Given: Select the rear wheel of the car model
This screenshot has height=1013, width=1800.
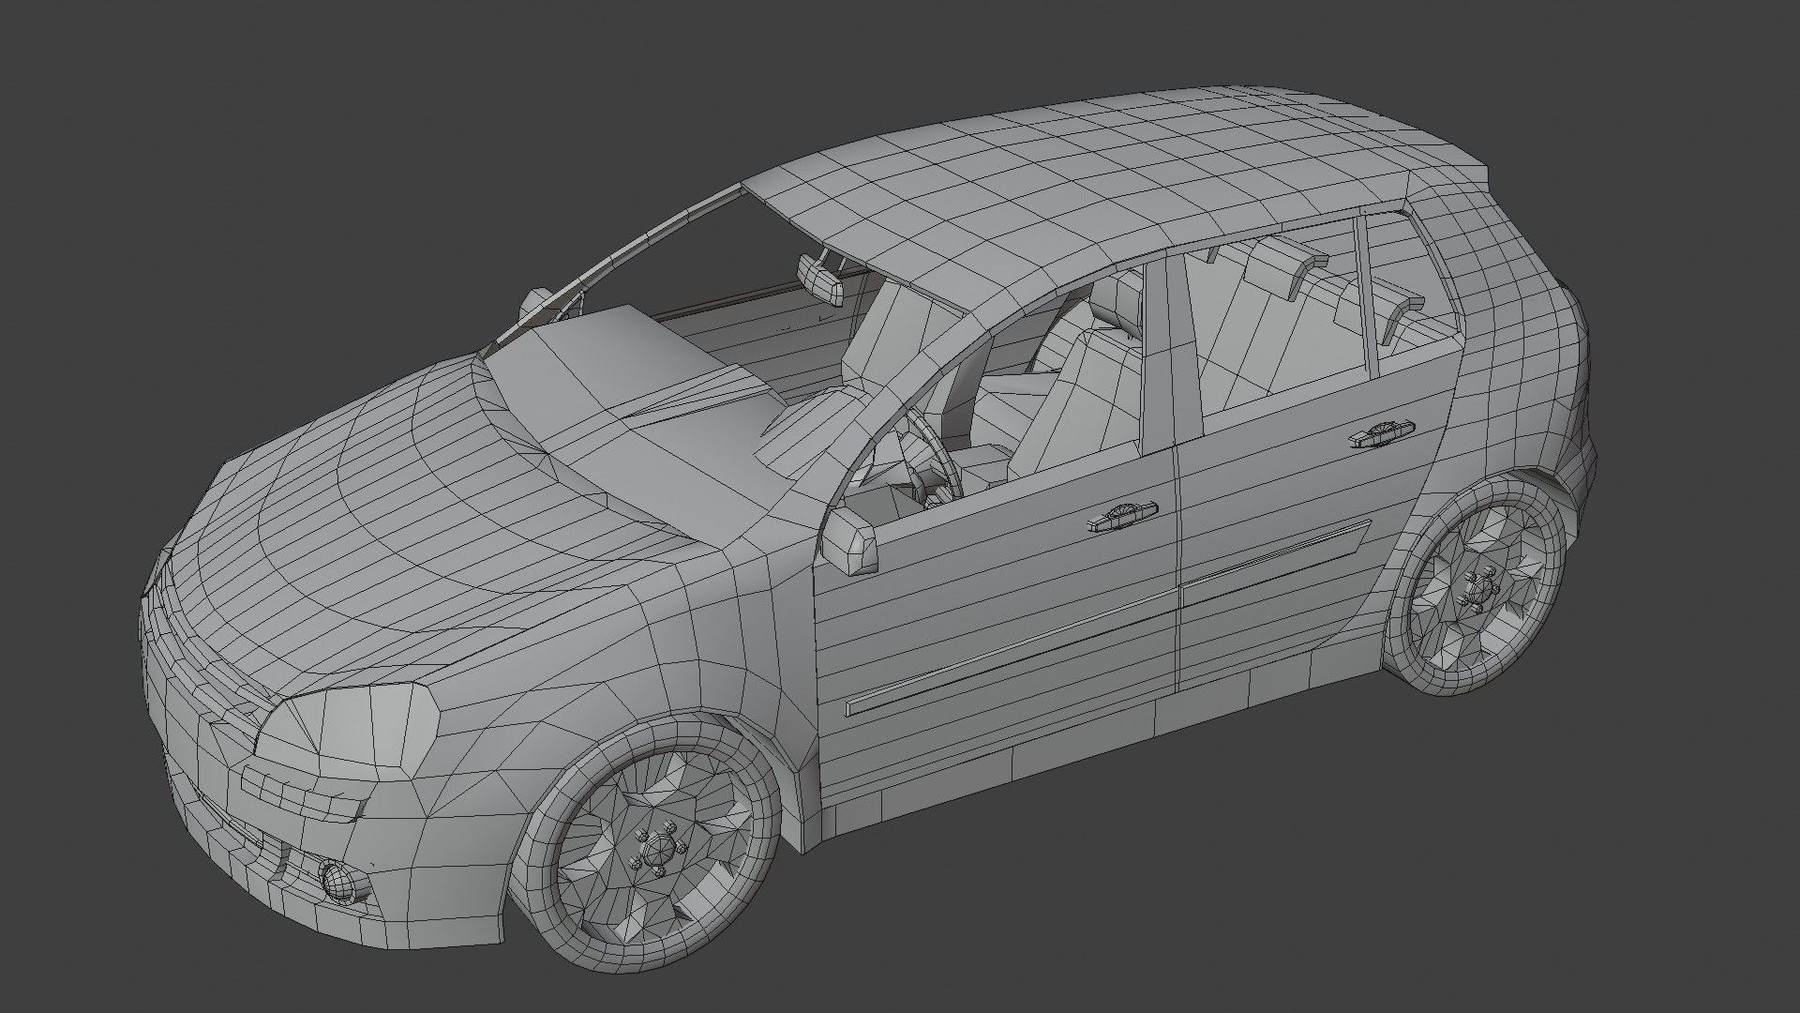Looking at the screenshot, I should pyautogui.click(x=1477, y=586).
